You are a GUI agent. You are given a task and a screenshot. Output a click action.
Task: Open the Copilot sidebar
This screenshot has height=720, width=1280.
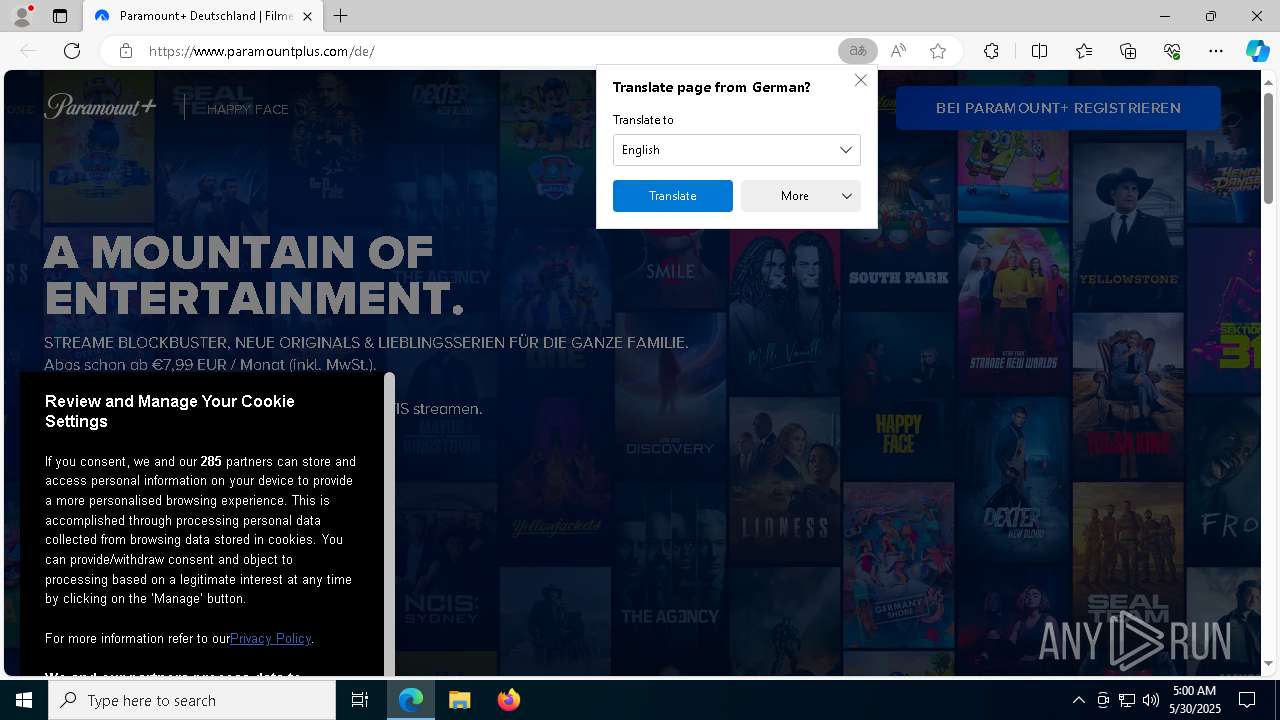coord(1257,51)
